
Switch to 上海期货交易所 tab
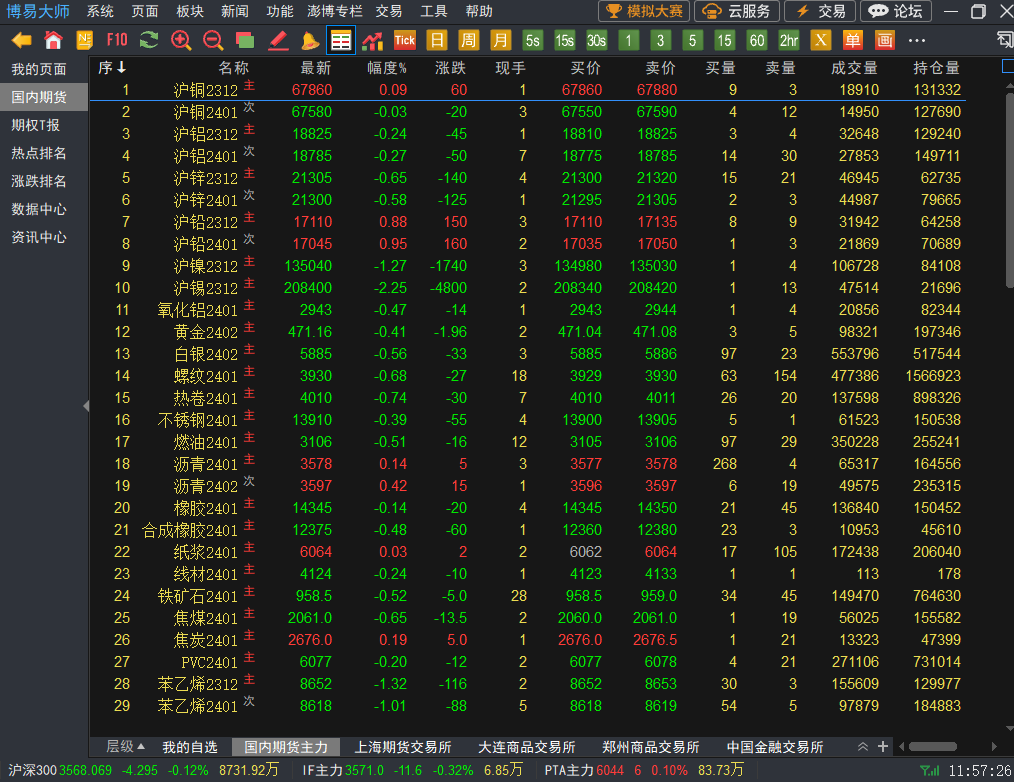[x=403, y=747]
